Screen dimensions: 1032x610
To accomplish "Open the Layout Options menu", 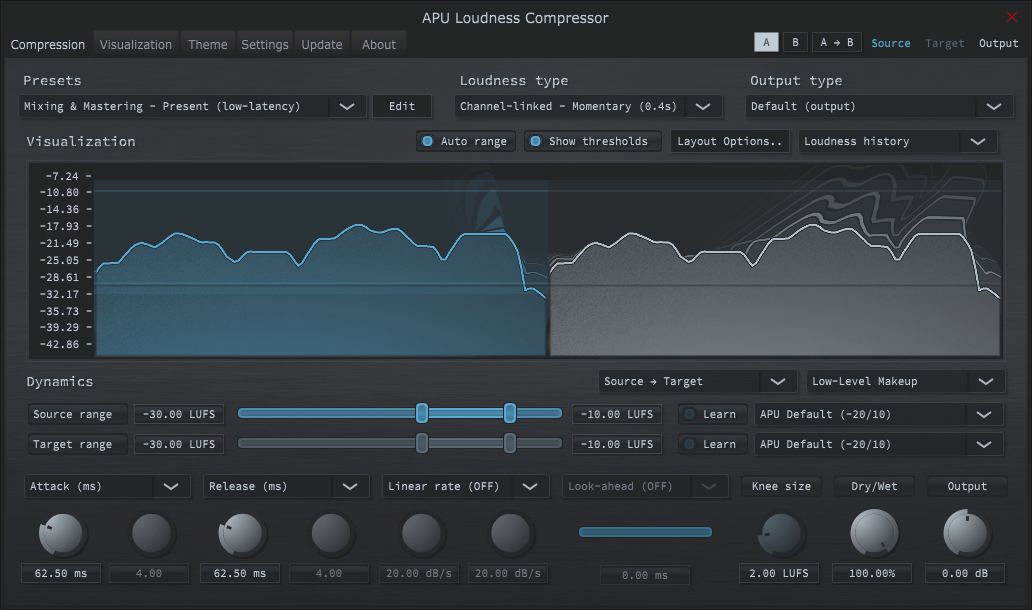I will [x=730, y=141].
